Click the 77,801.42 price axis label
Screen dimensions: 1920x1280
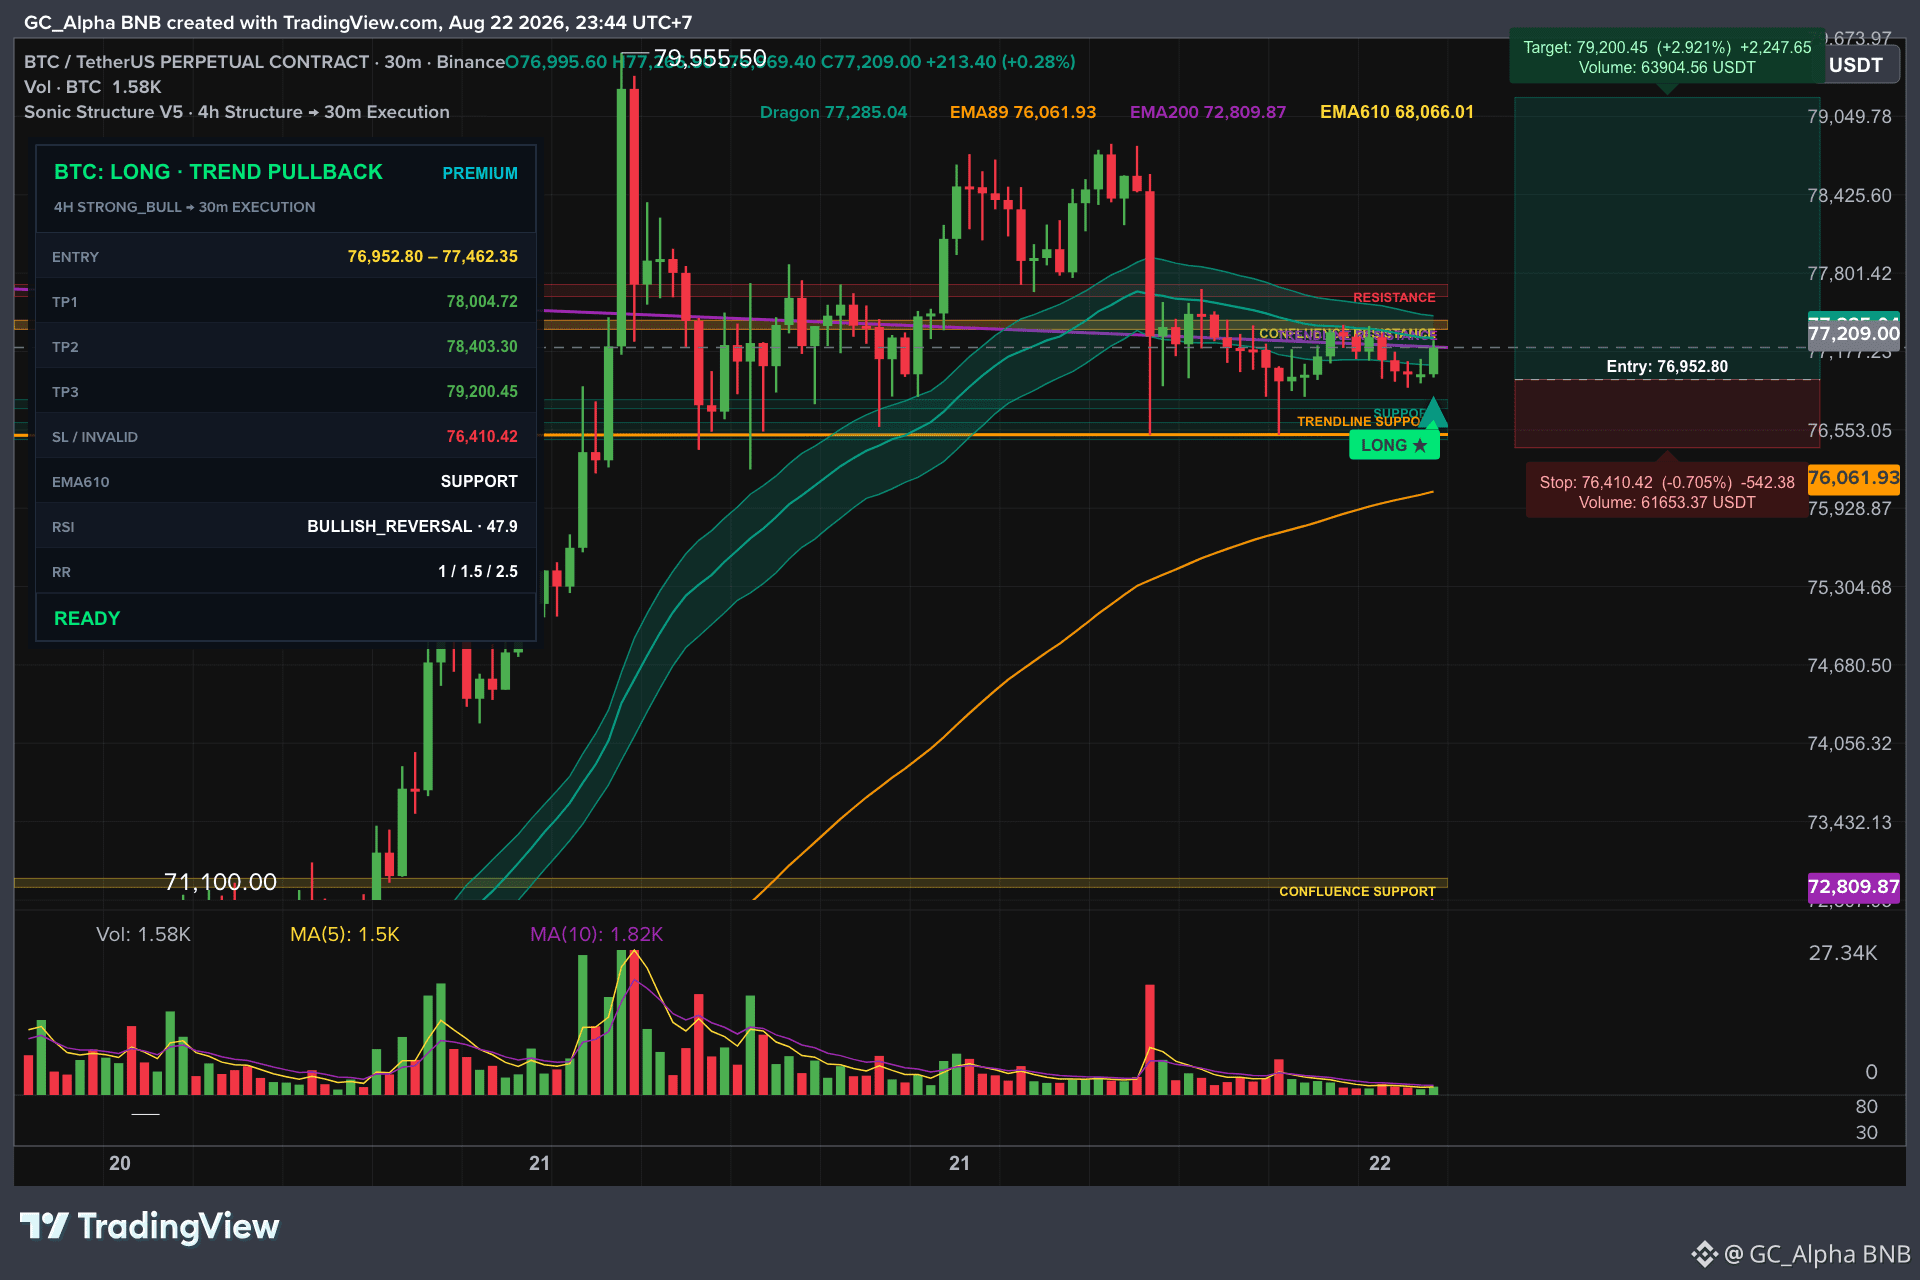1849,274
